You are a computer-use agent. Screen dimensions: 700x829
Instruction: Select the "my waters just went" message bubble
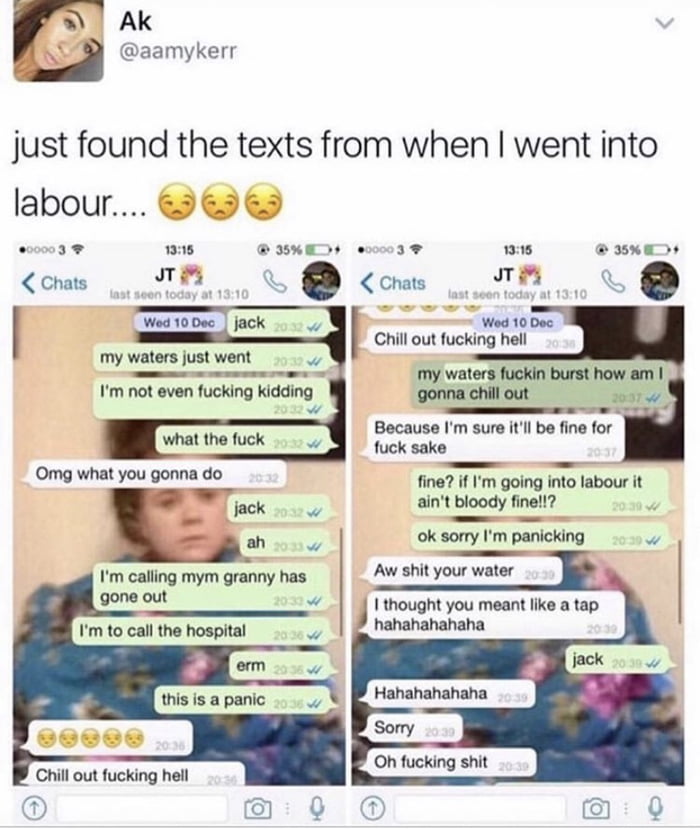pos(211,358)
